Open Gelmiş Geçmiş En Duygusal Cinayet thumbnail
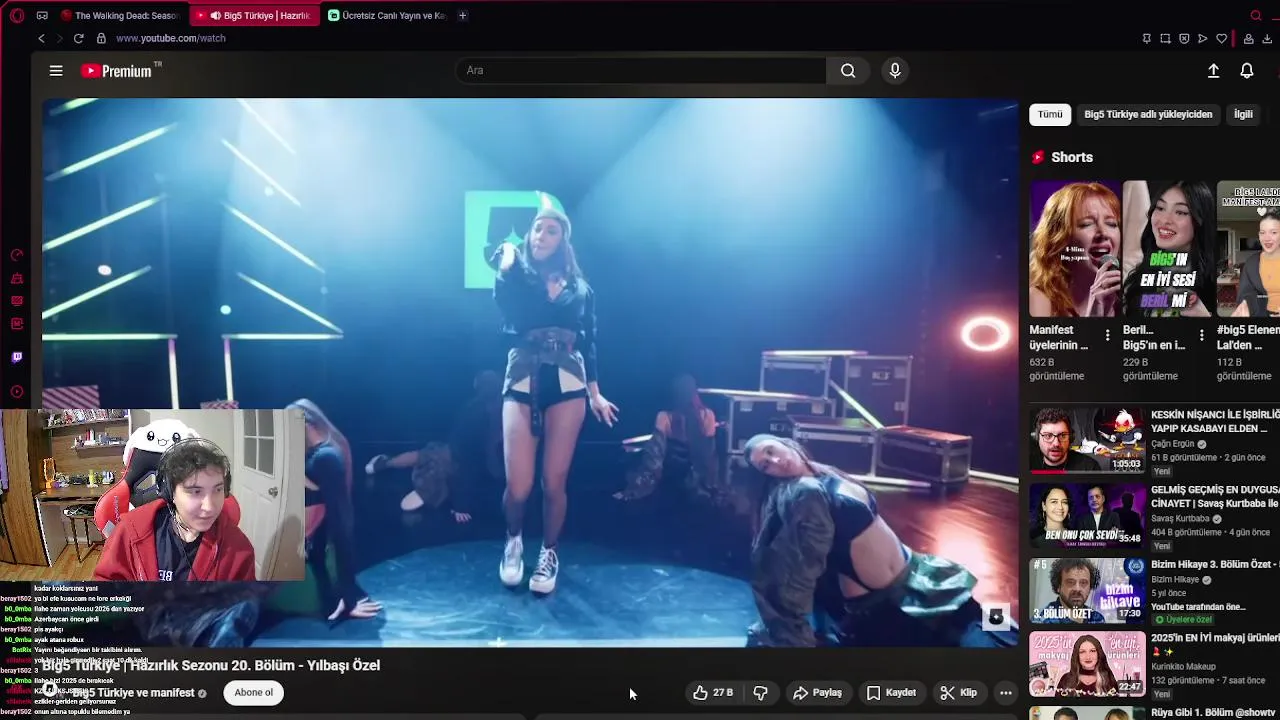 pyautogui.click(x=1087, y=515)
